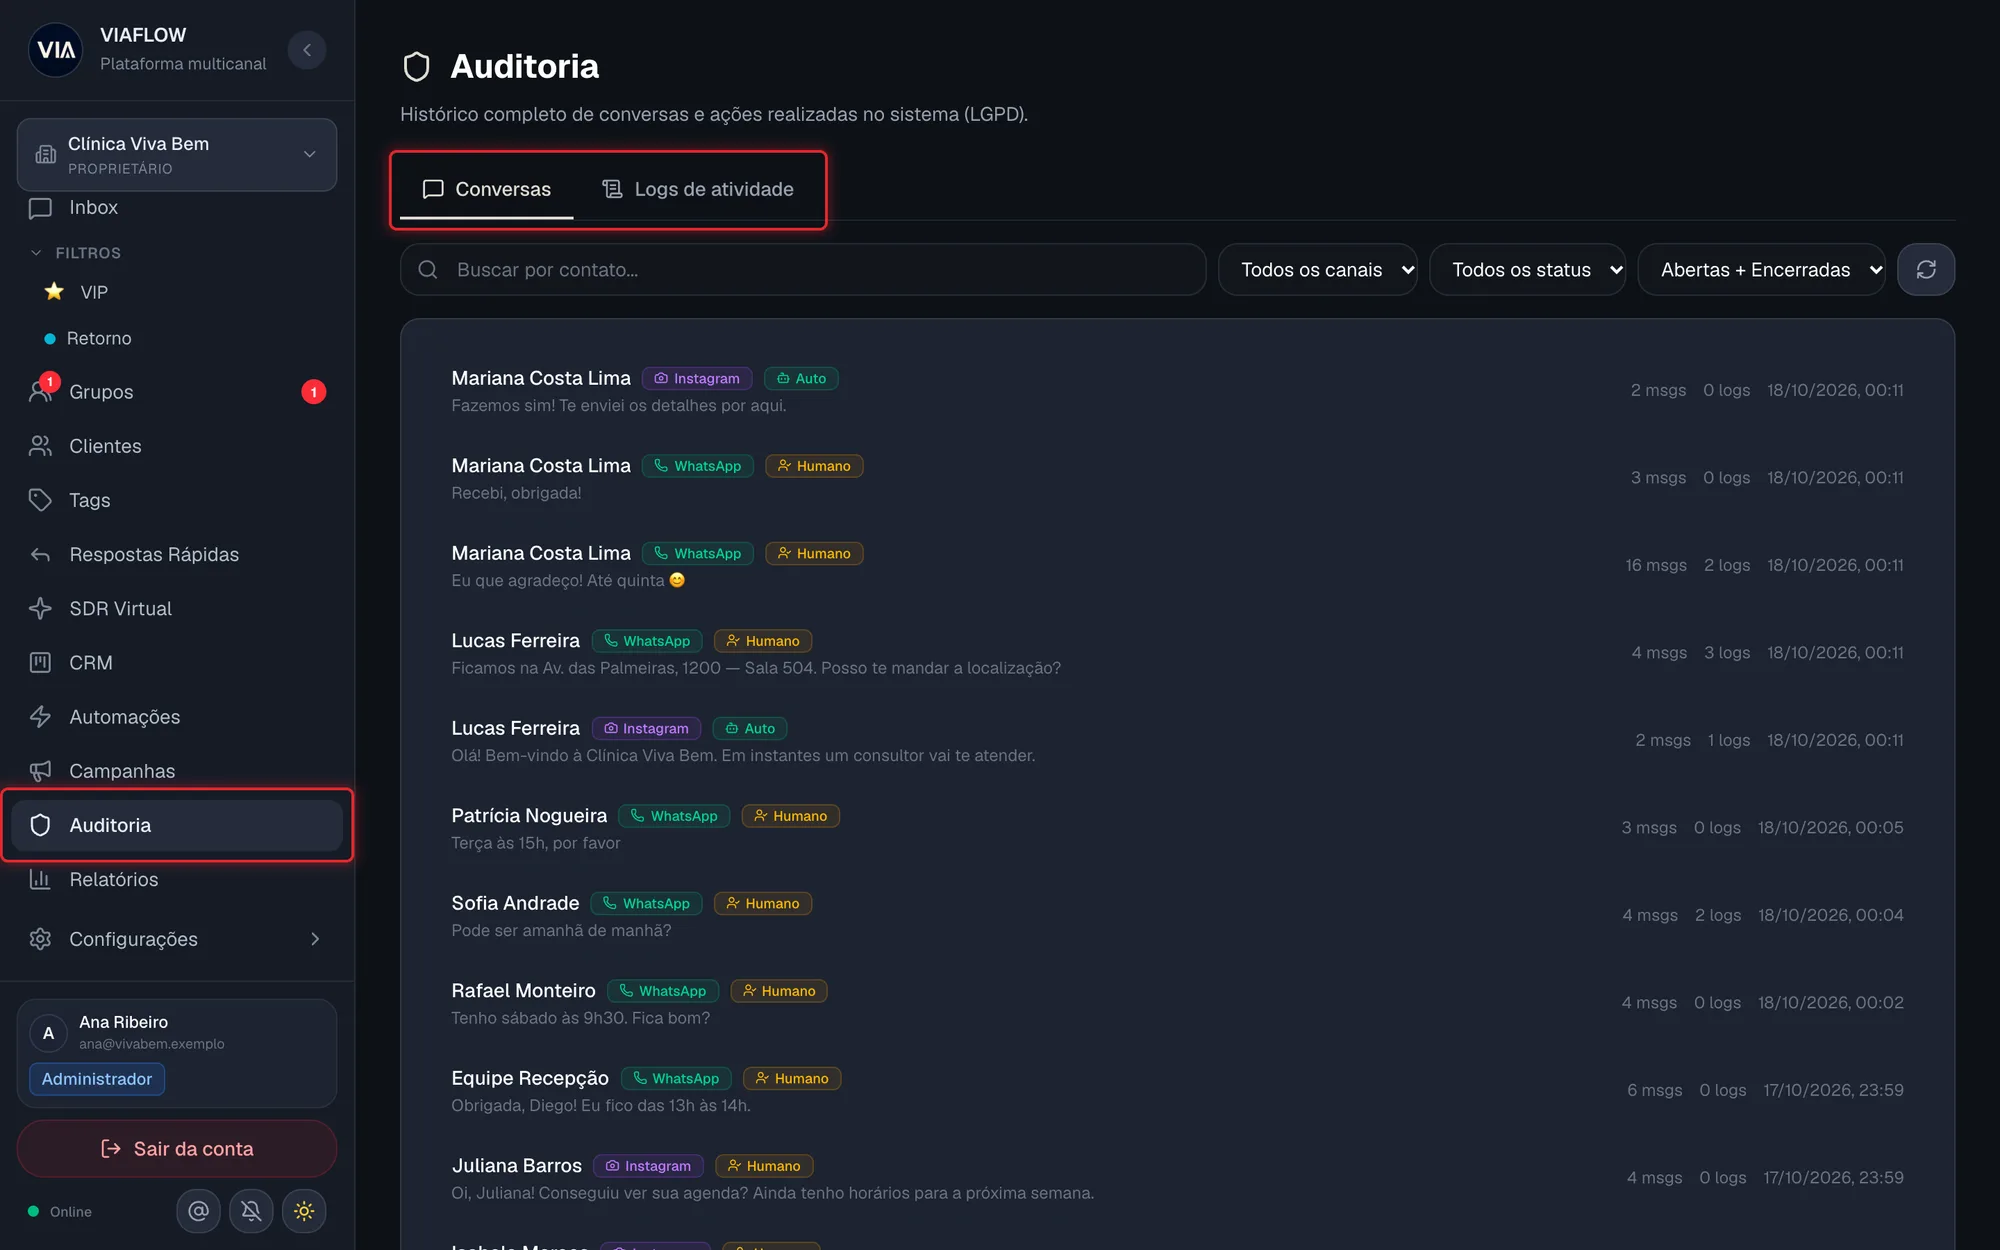Screen dimensions: 2000x1250
Task: Click ana@vivabem.exemplo email text
Action: (x=152, y=1044)
